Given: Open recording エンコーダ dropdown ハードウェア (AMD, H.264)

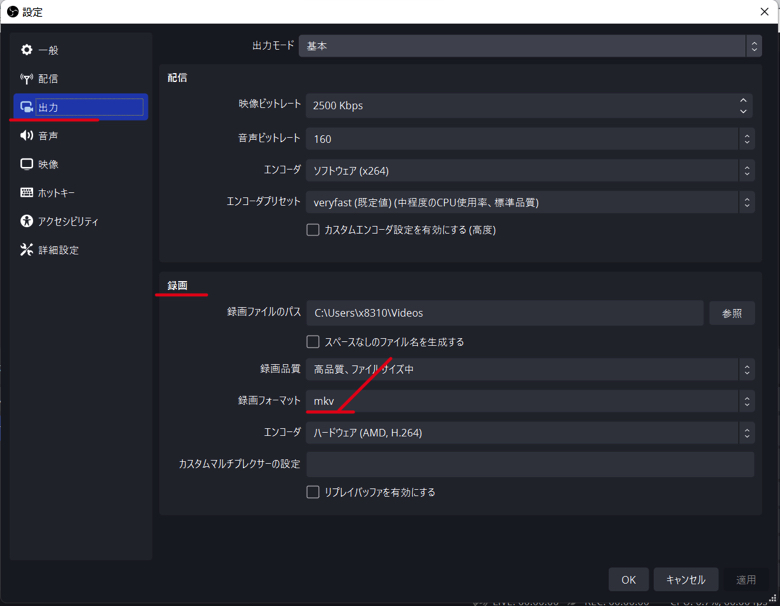Looking at the screenshot, I should point(530,432).
